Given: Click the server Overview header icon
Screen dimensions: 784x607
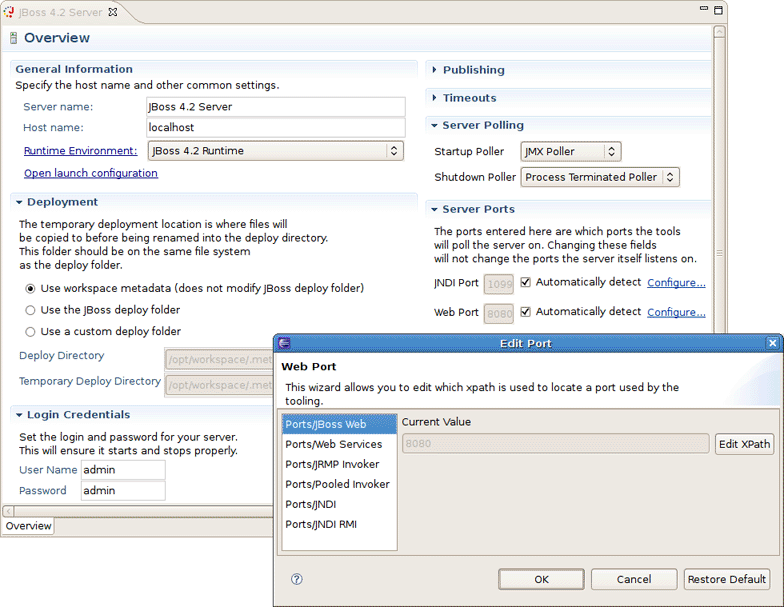Looking at the screenshot, I should [13, 38].
